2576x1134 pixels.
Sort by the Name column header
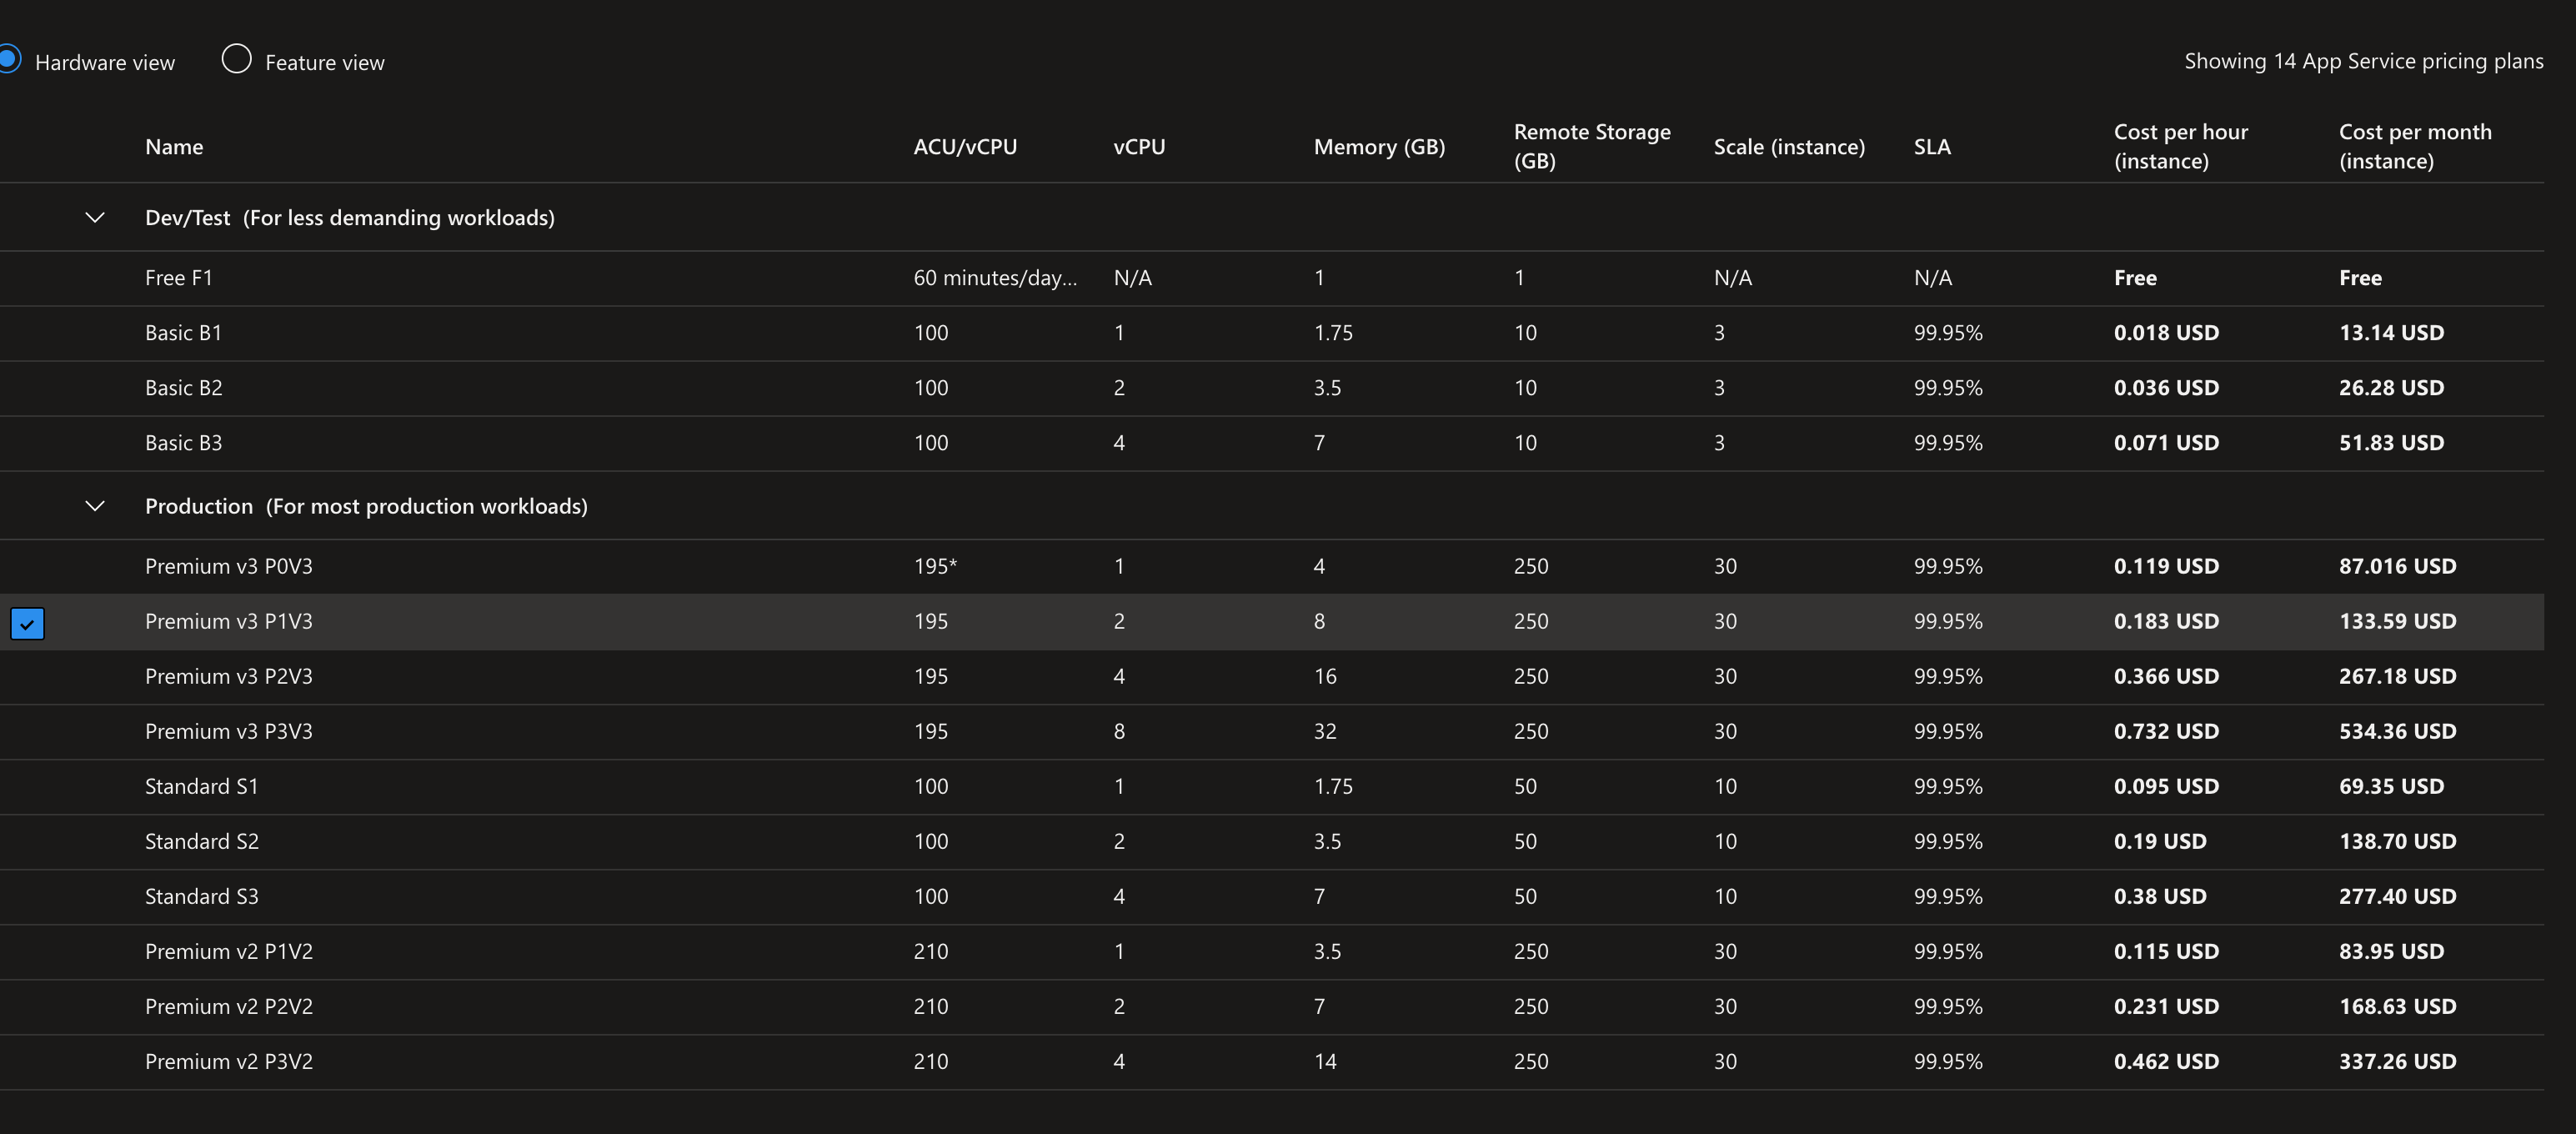(174, 147)
